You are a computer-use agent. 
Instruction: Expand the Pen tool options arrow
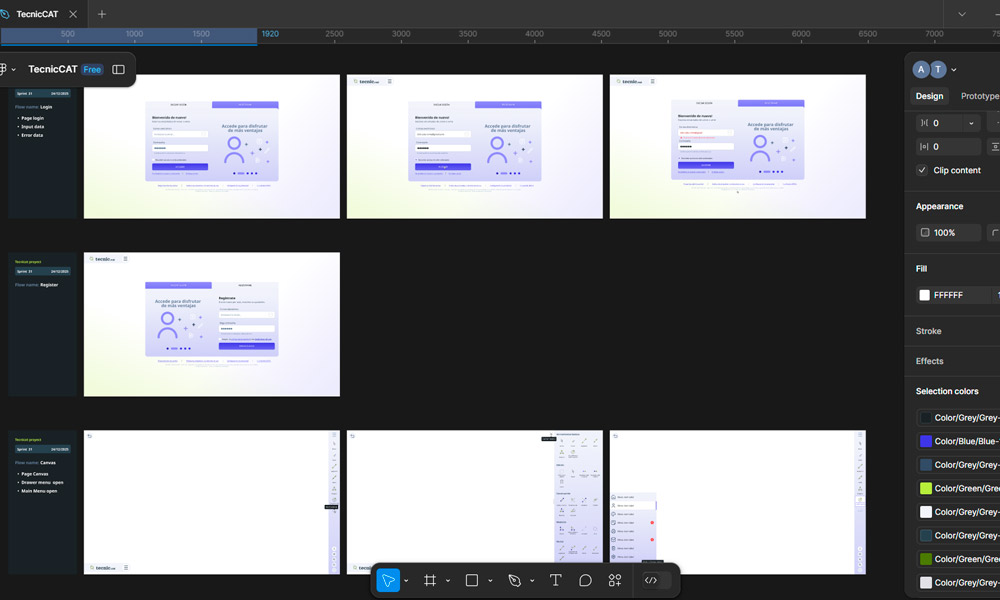point(531,581)
